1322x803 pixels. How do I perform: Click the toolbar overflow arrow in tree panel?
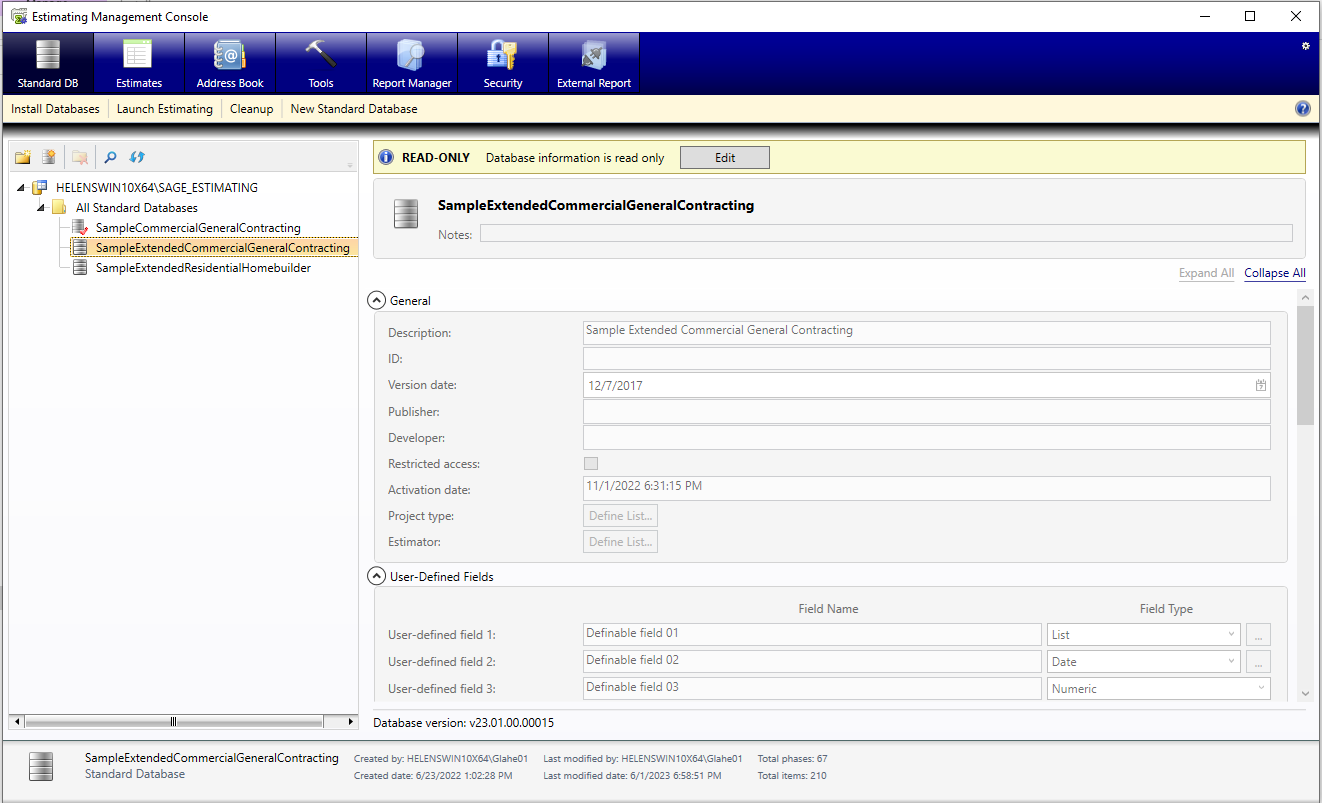pyautogui.click(x=350, y=165)
